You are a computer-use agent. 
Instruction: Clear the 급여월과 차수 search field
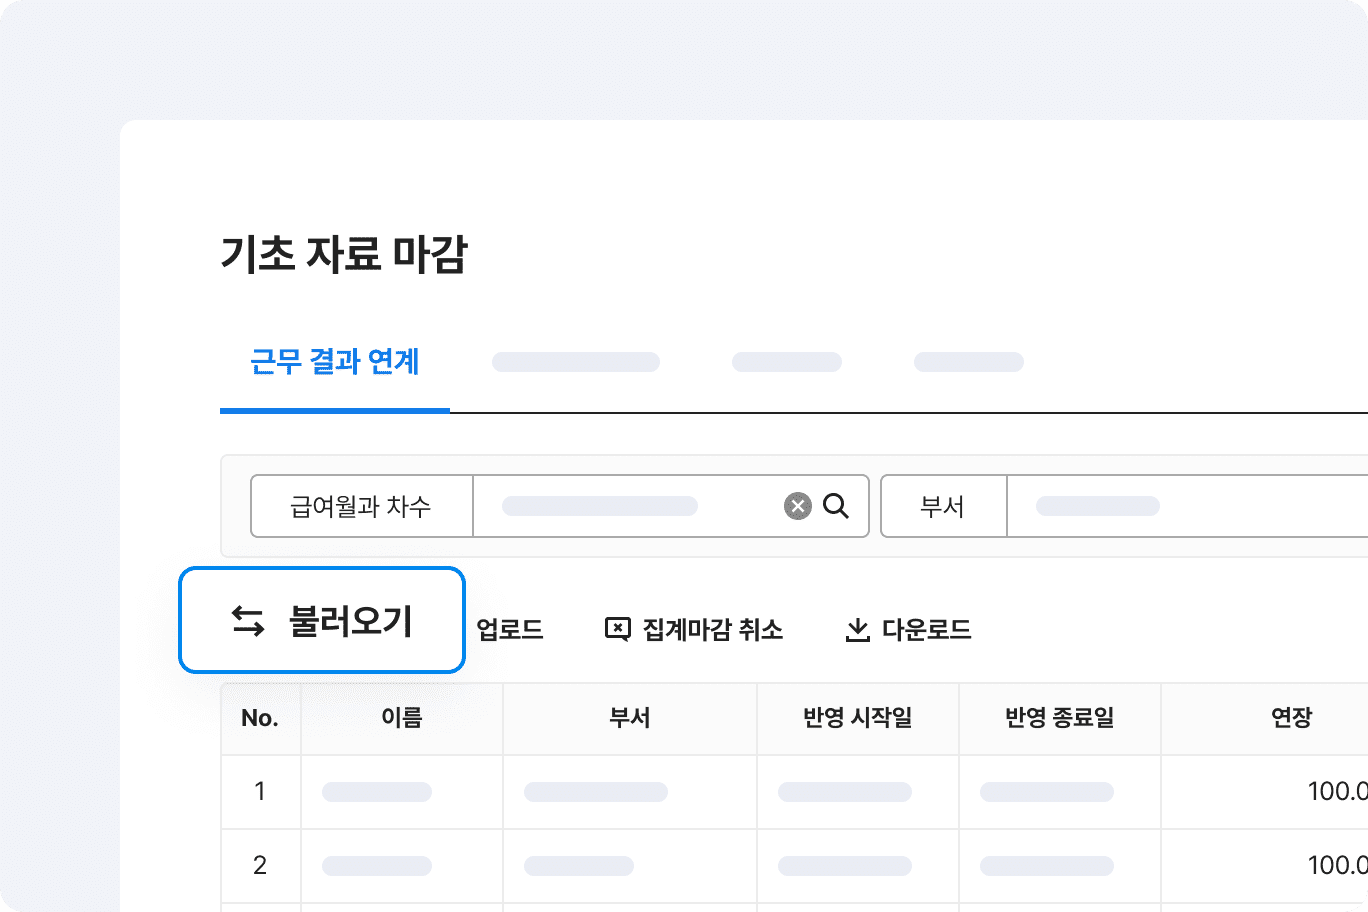pyautogui.click(x=797, y=506)
